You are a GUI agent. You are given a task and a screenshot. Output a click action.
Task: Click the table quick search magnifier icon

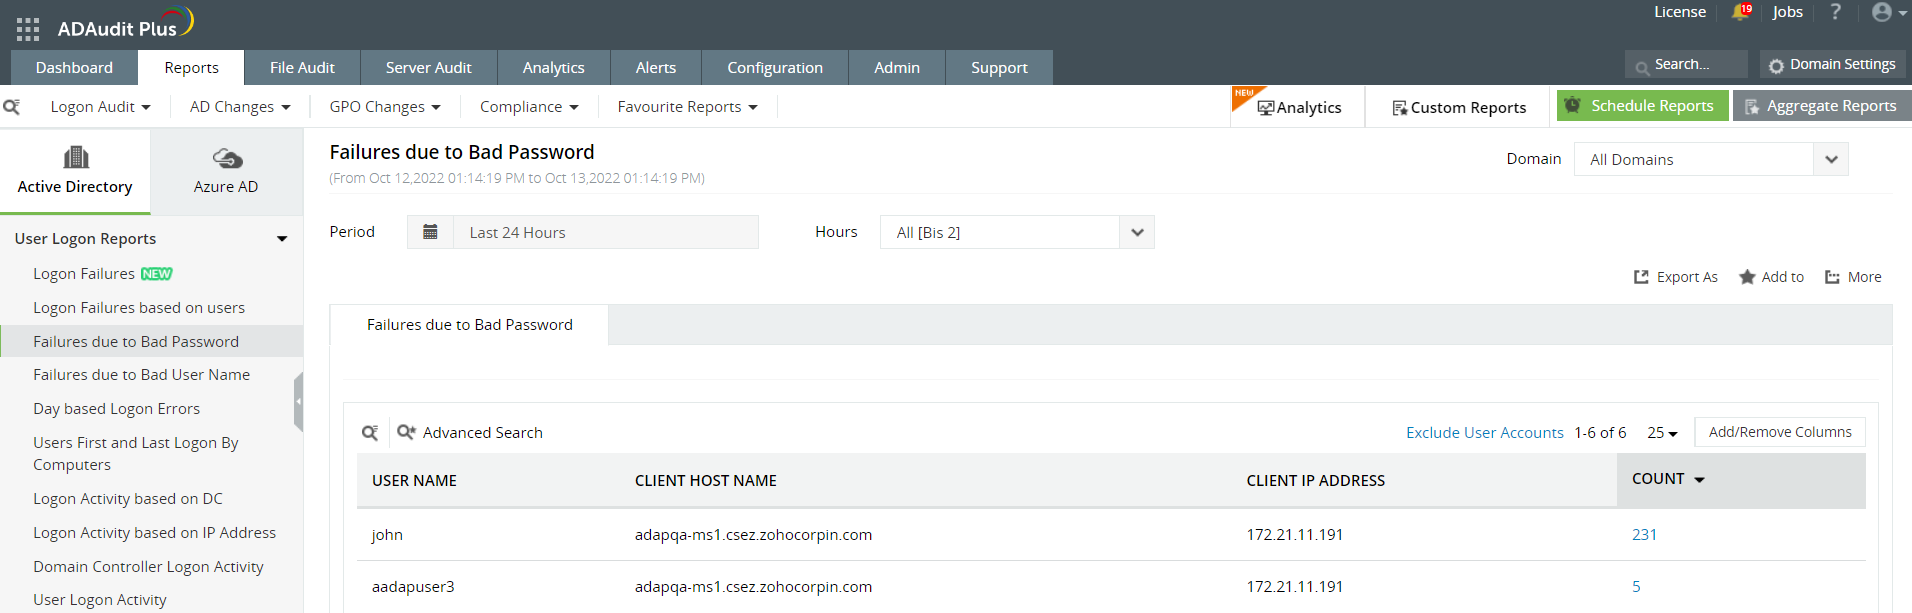[x=370, y=432]
